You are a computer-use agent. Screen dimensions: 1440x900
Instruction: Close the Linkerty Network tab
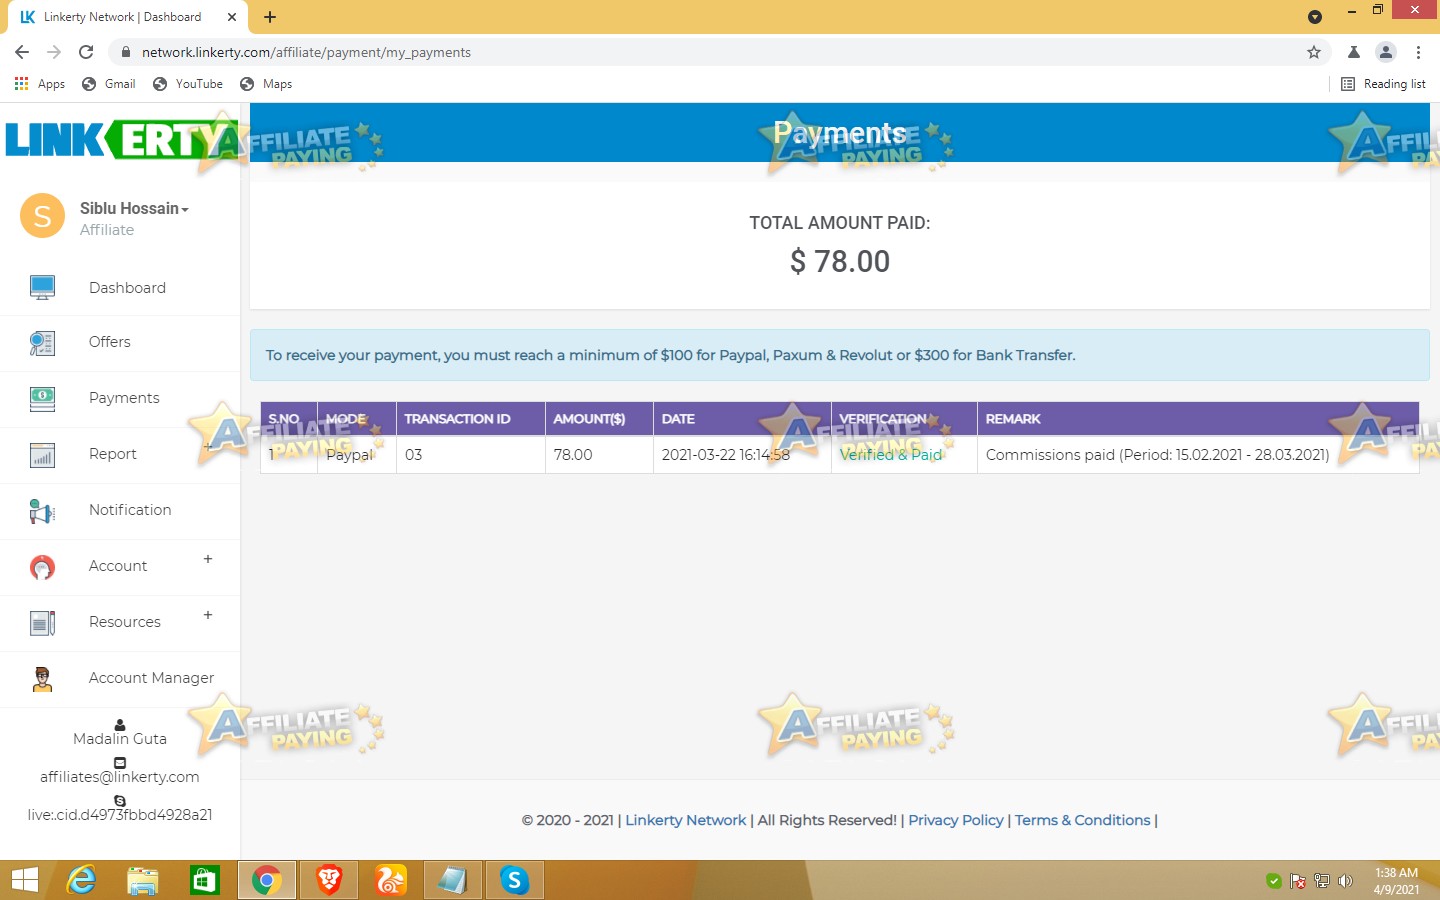pyautogui.click(x=232, y=17)
